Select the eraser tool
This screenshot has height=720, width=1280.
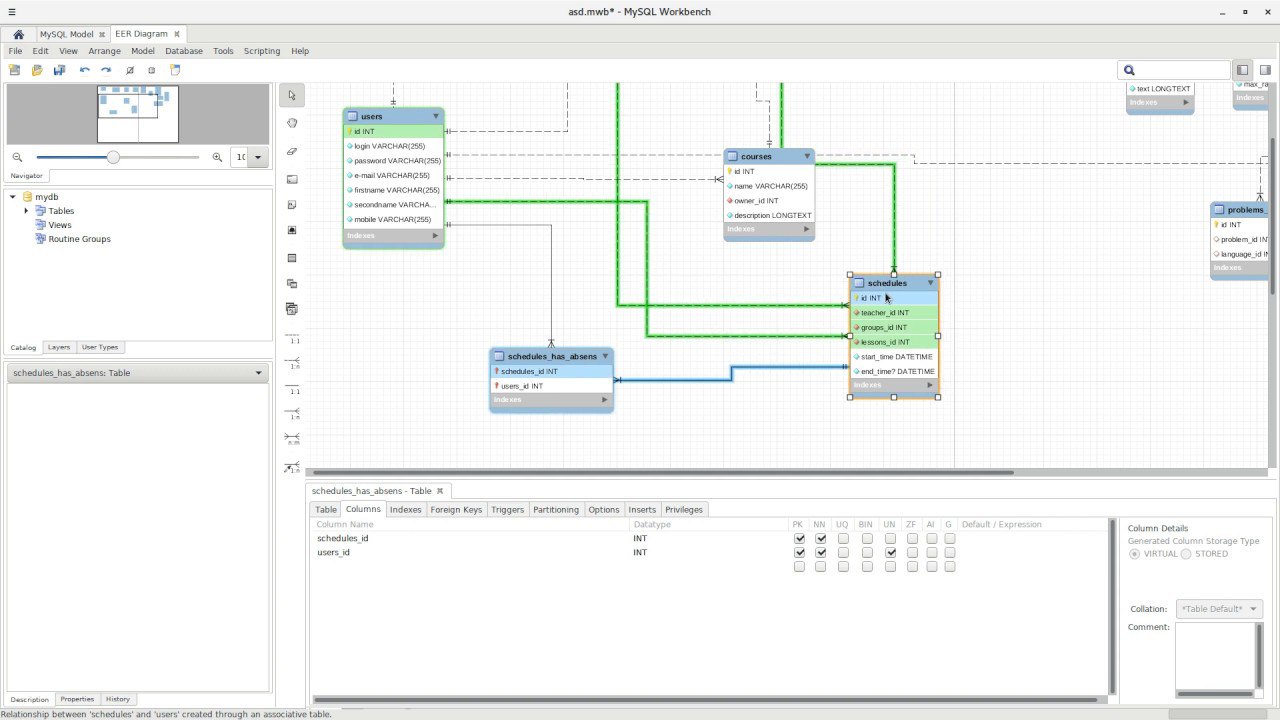292,151
